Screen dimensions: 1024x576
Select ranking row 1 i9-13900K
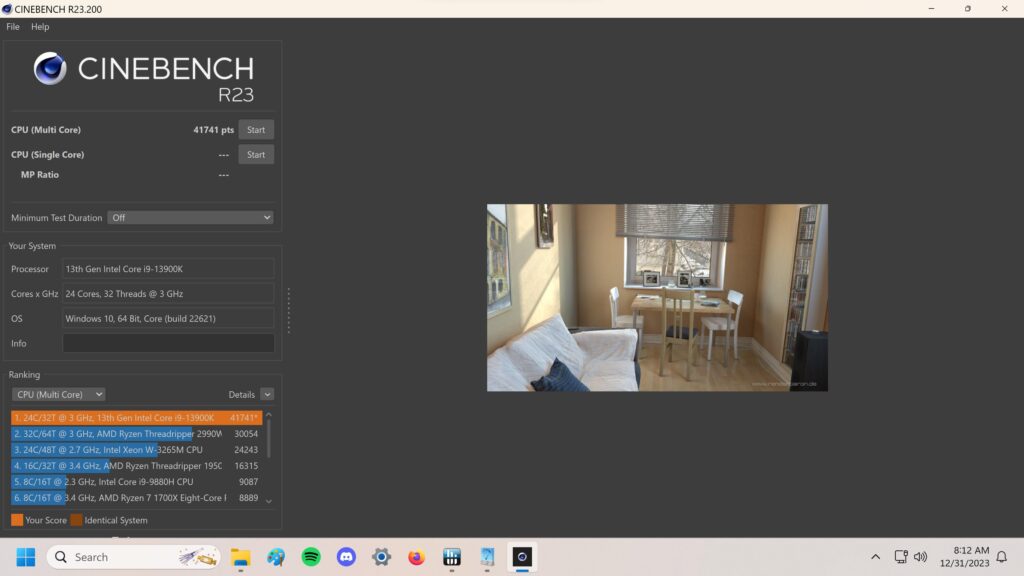click(136, 417)
